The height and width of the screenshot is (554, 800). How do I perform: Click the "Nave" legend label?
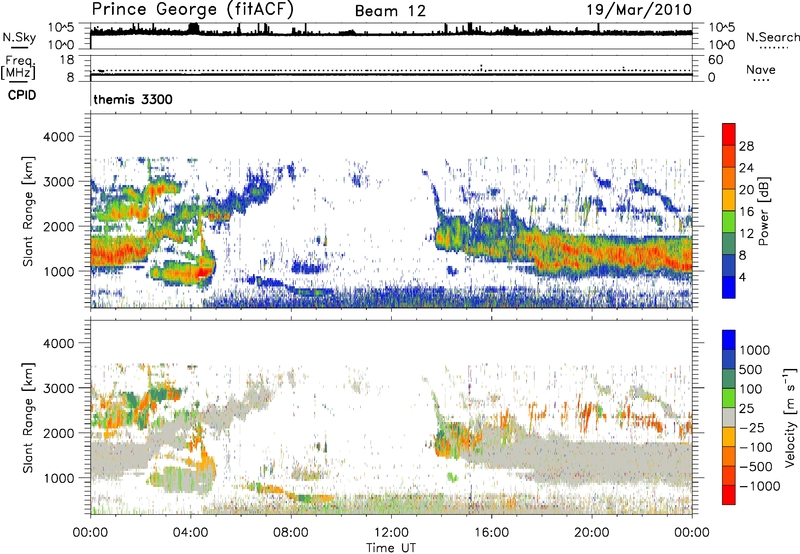click(x=761, y=69)
